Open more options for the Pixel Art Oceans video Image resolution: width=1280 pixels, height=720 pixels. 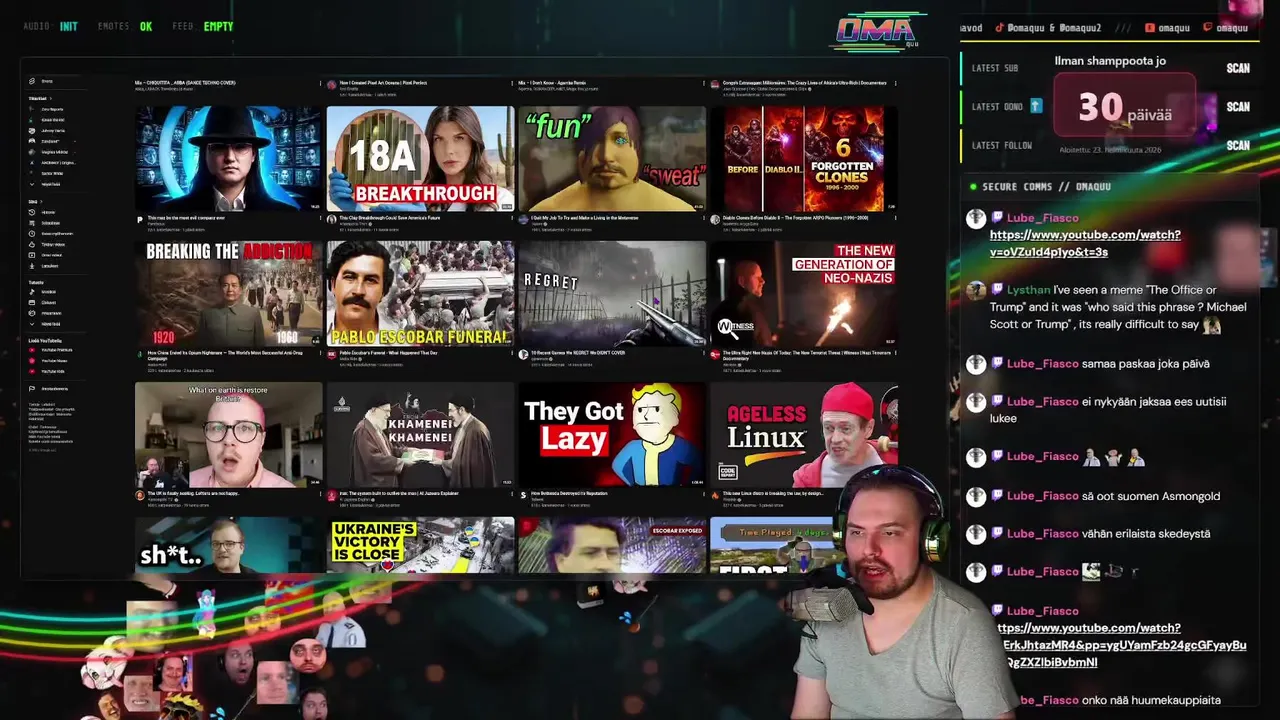click(512, 83)
